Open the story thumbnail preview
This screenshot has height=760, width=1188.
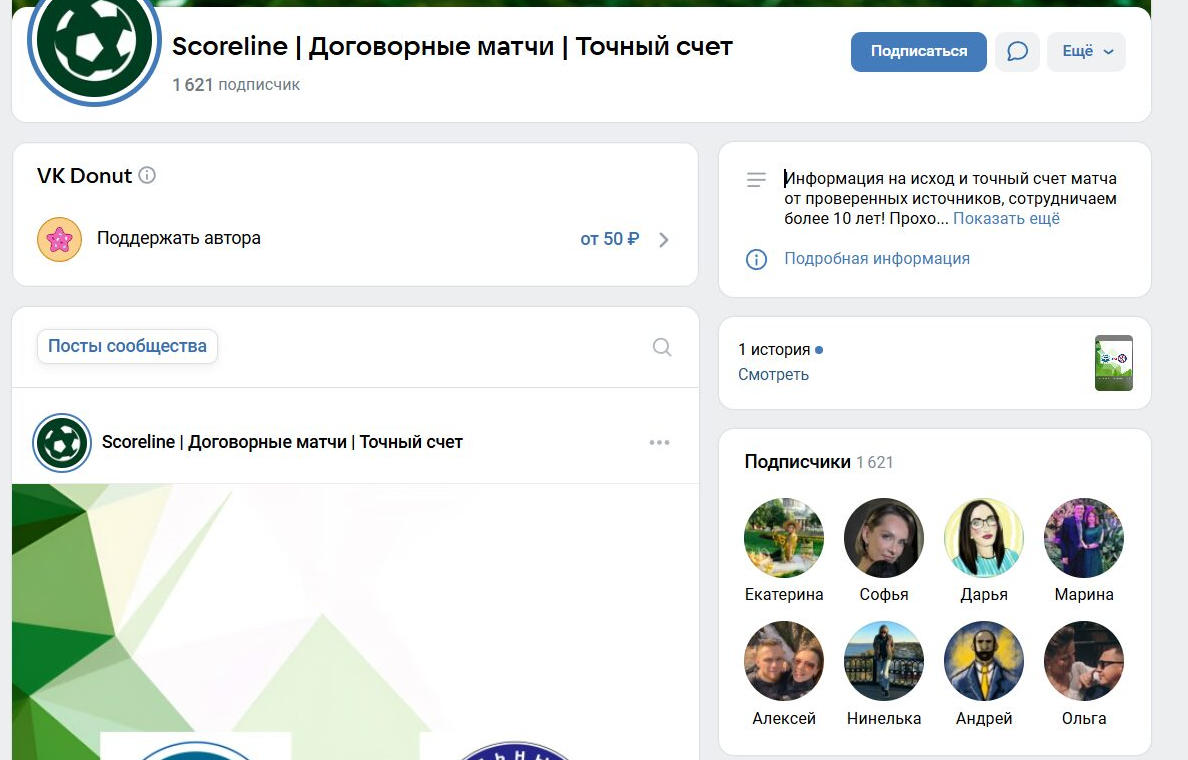point(1113,362)
